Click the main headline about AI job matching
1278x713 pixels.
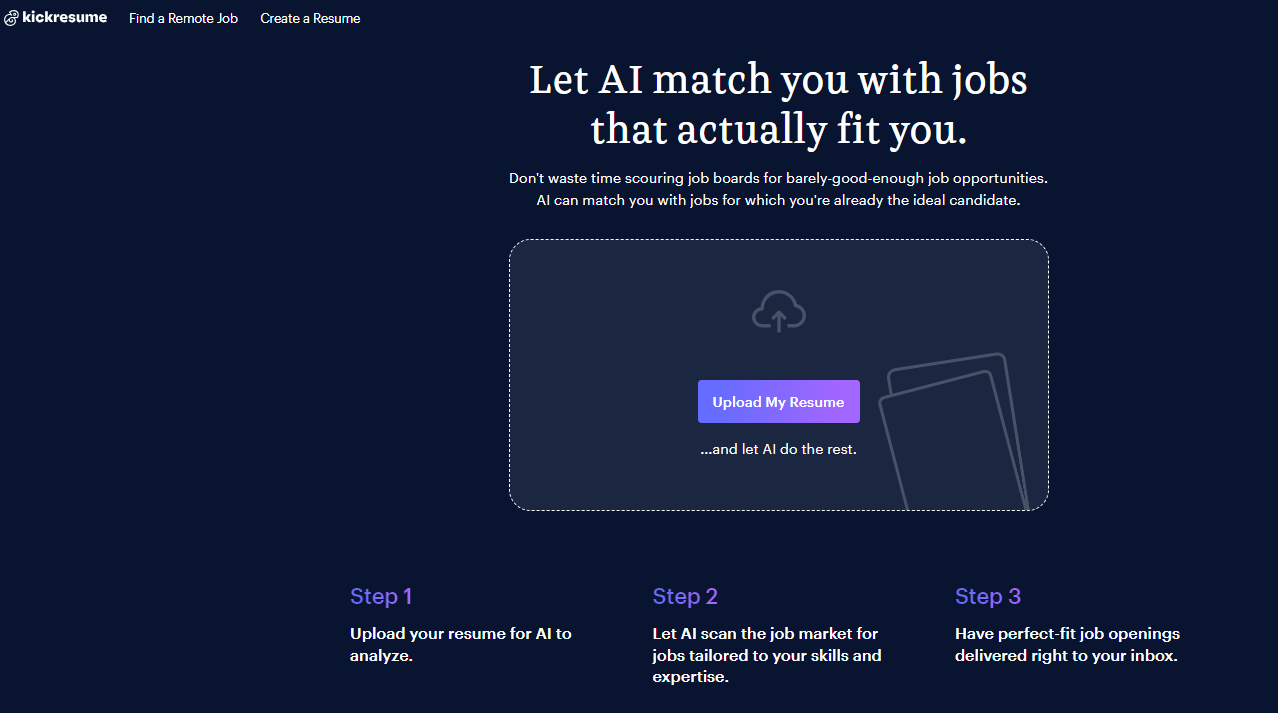coord(778,103)
